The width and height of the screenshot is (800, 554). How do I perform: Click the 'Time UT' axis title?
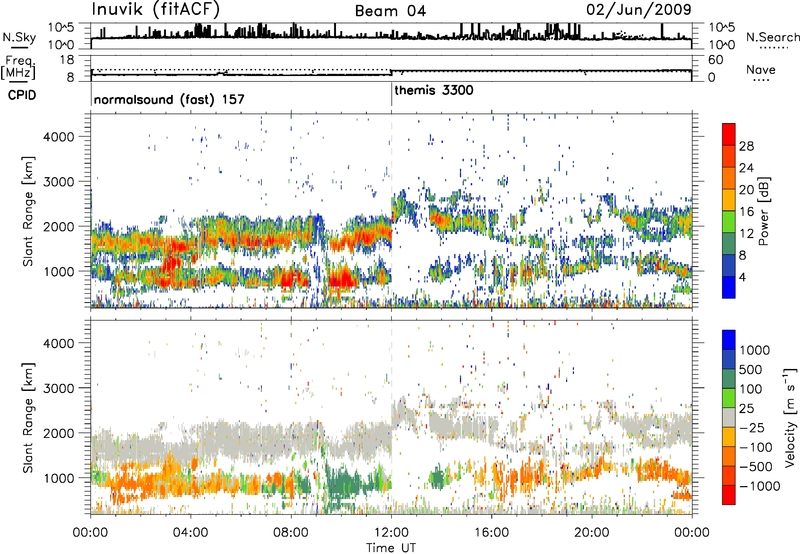pos(391,548)
